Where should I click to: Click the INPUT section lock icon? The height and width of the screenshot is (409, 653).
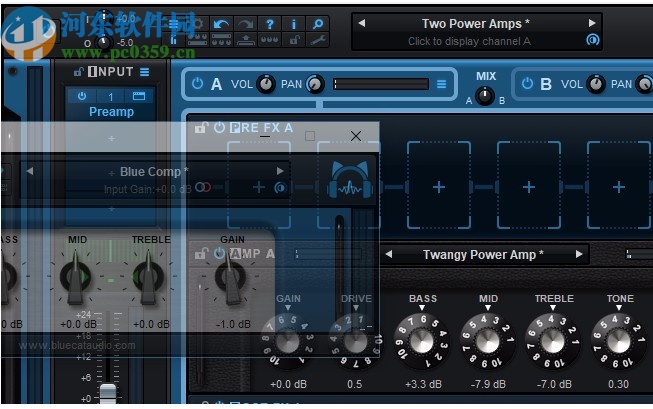[x=78, y=72]
